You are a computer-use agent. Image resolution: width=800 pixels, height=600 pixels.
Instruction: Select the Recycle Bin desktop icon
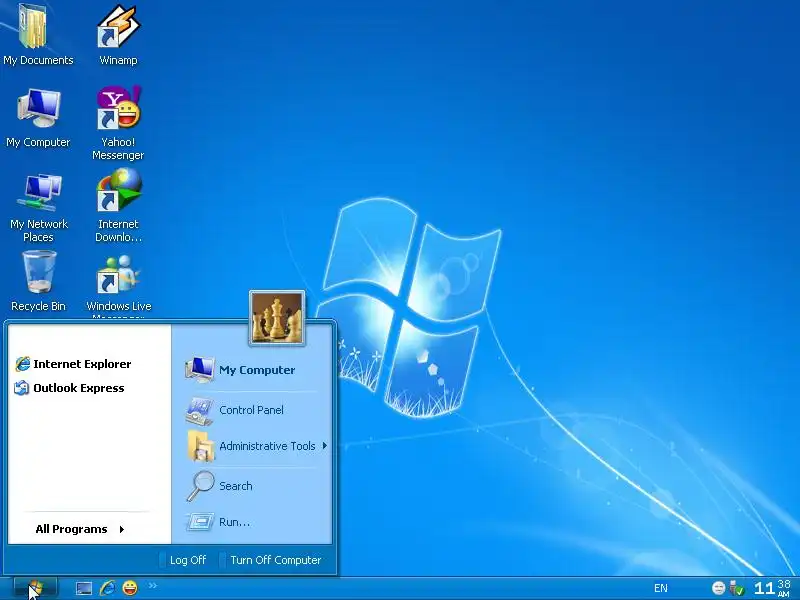click(38, 282)
